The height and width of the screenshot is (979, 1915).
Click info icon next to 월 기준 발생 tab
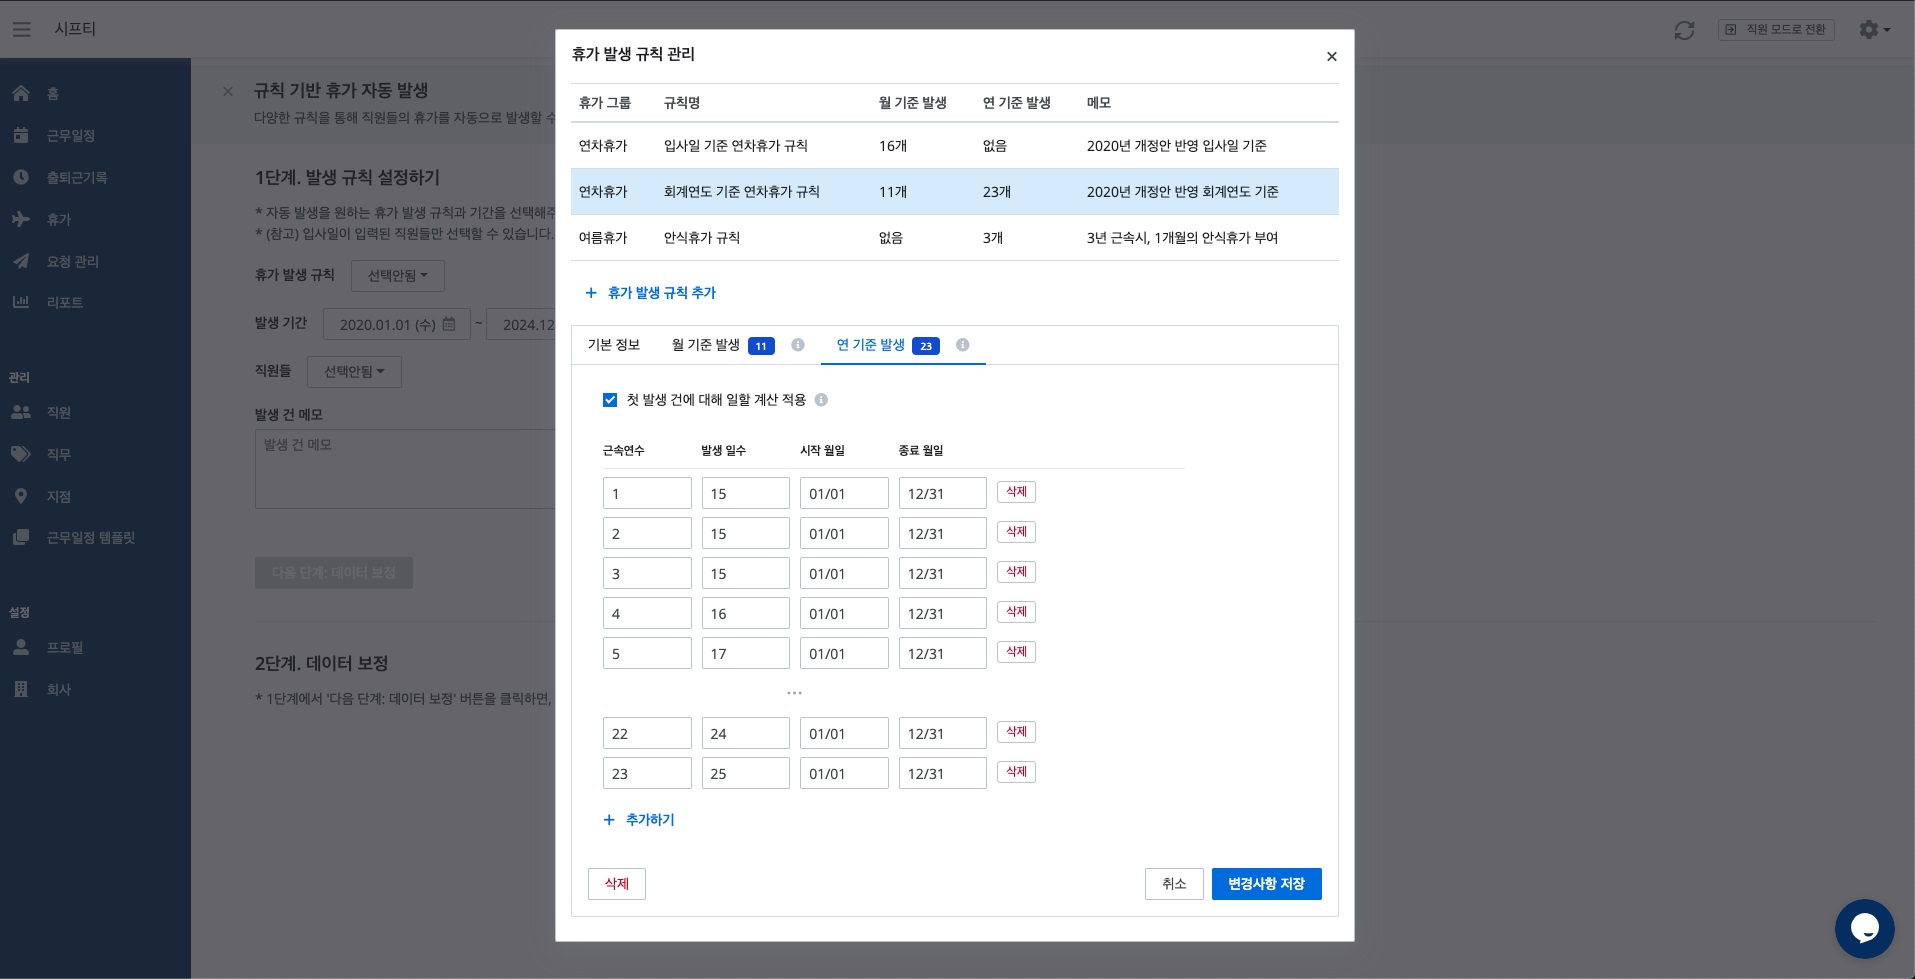798,345
